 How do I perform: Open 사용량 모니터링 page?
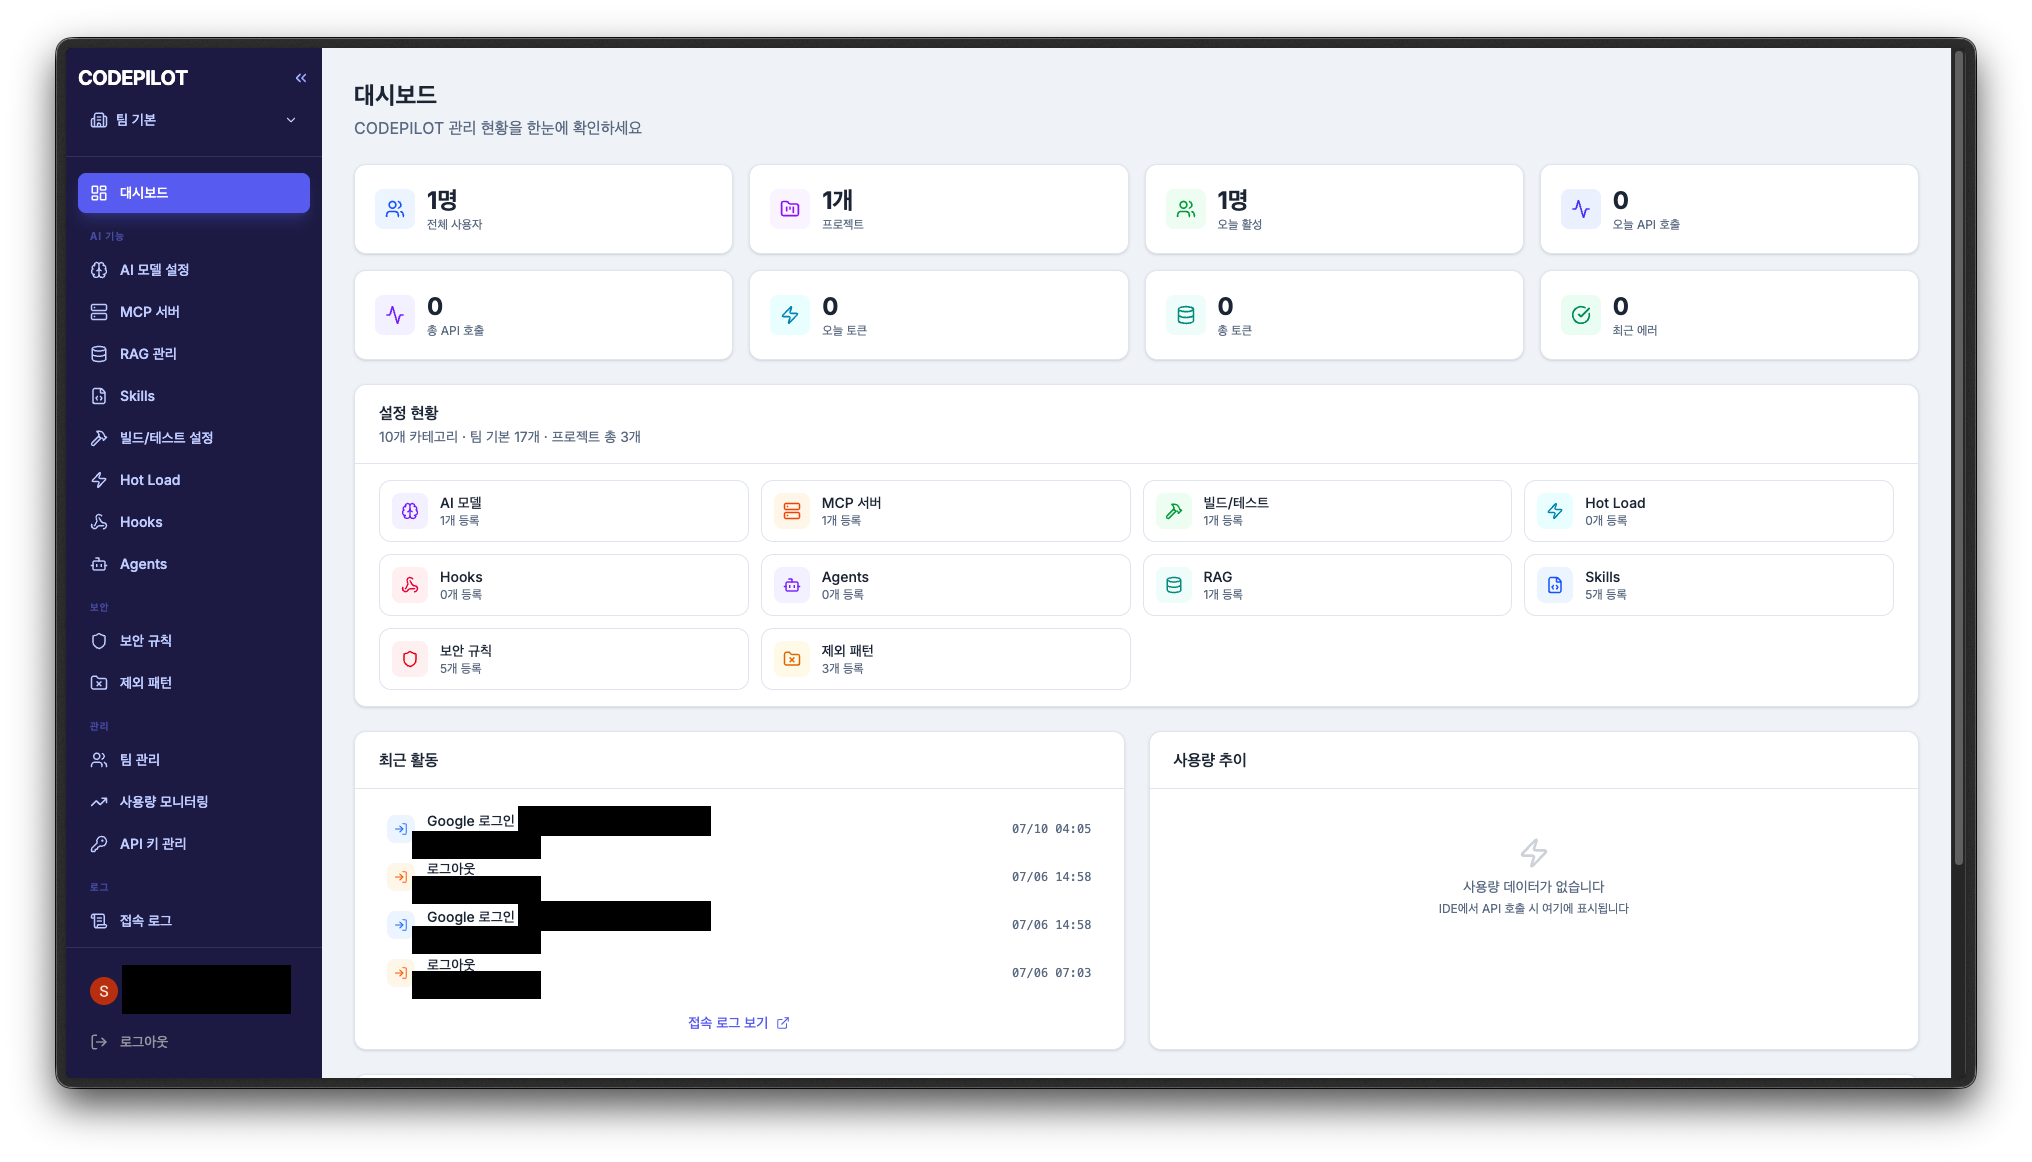pos(194,802)
